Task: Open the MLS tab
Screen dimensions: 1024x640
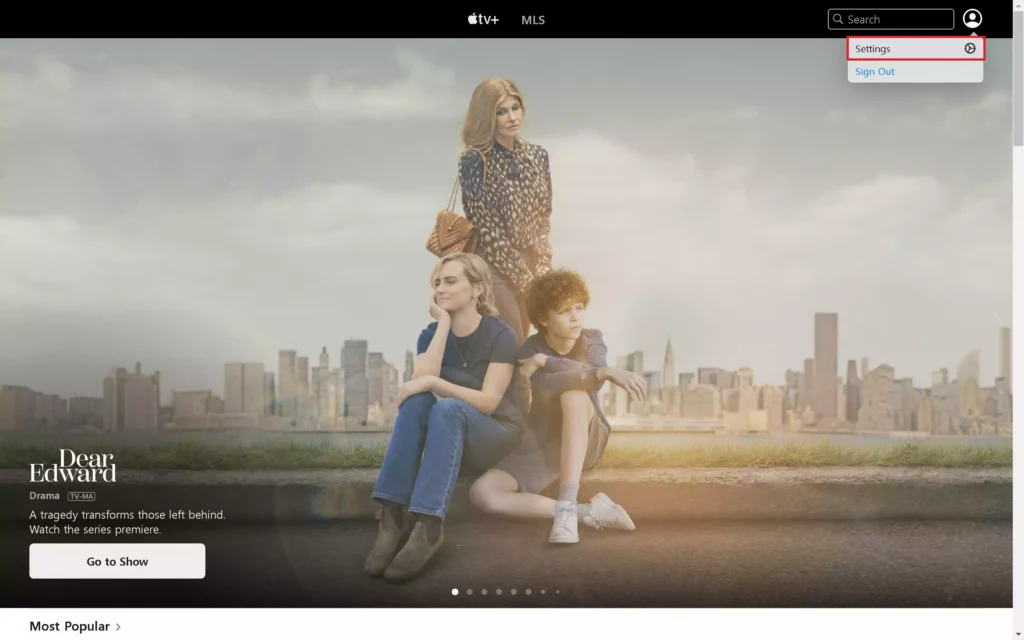Action: (x=533, y=20)
